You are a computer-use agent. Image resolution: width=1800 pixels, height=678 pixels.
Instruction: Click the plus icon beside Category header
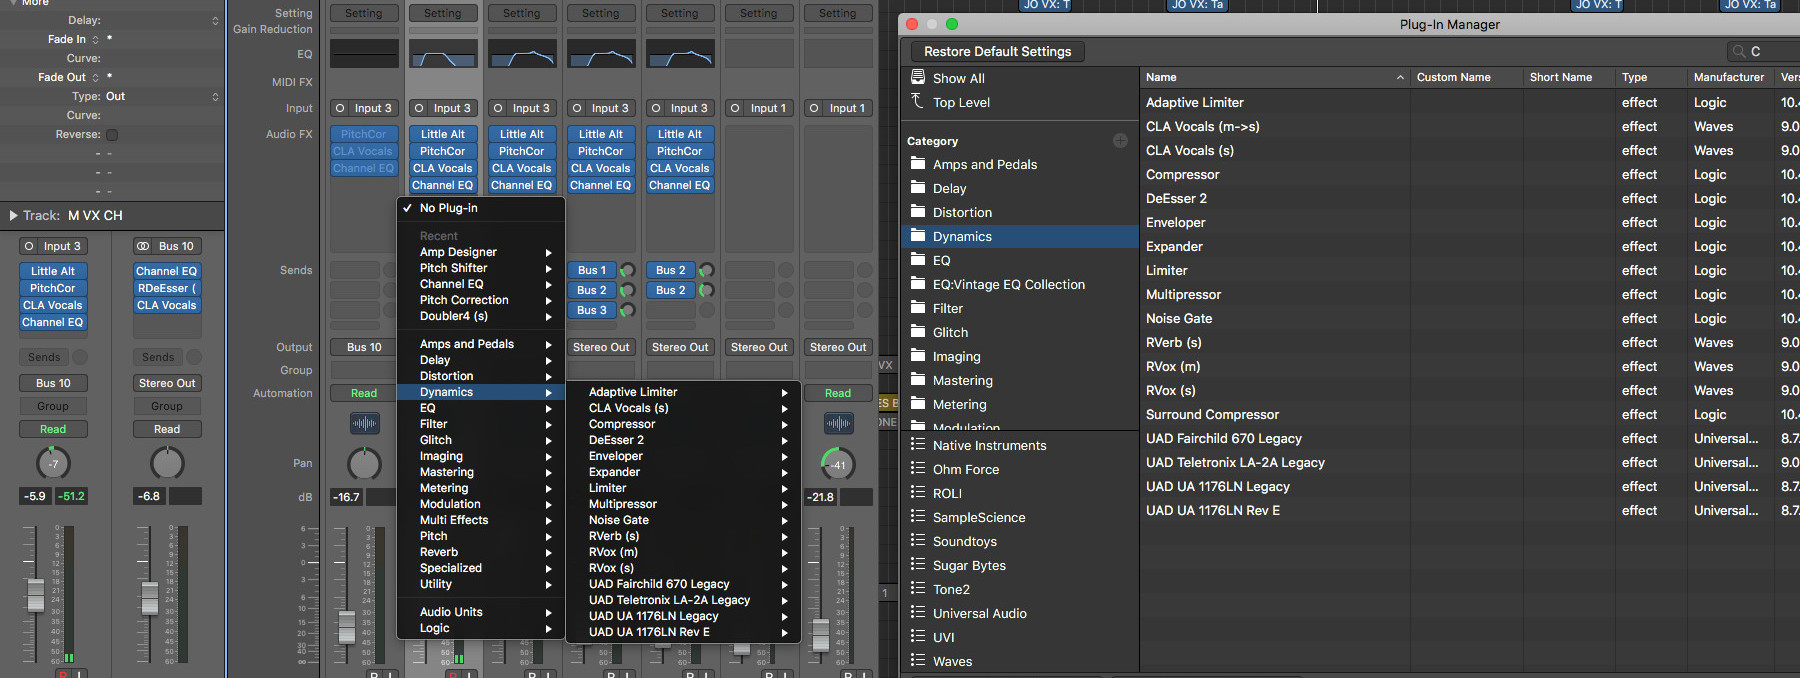tap(1120, 141)
